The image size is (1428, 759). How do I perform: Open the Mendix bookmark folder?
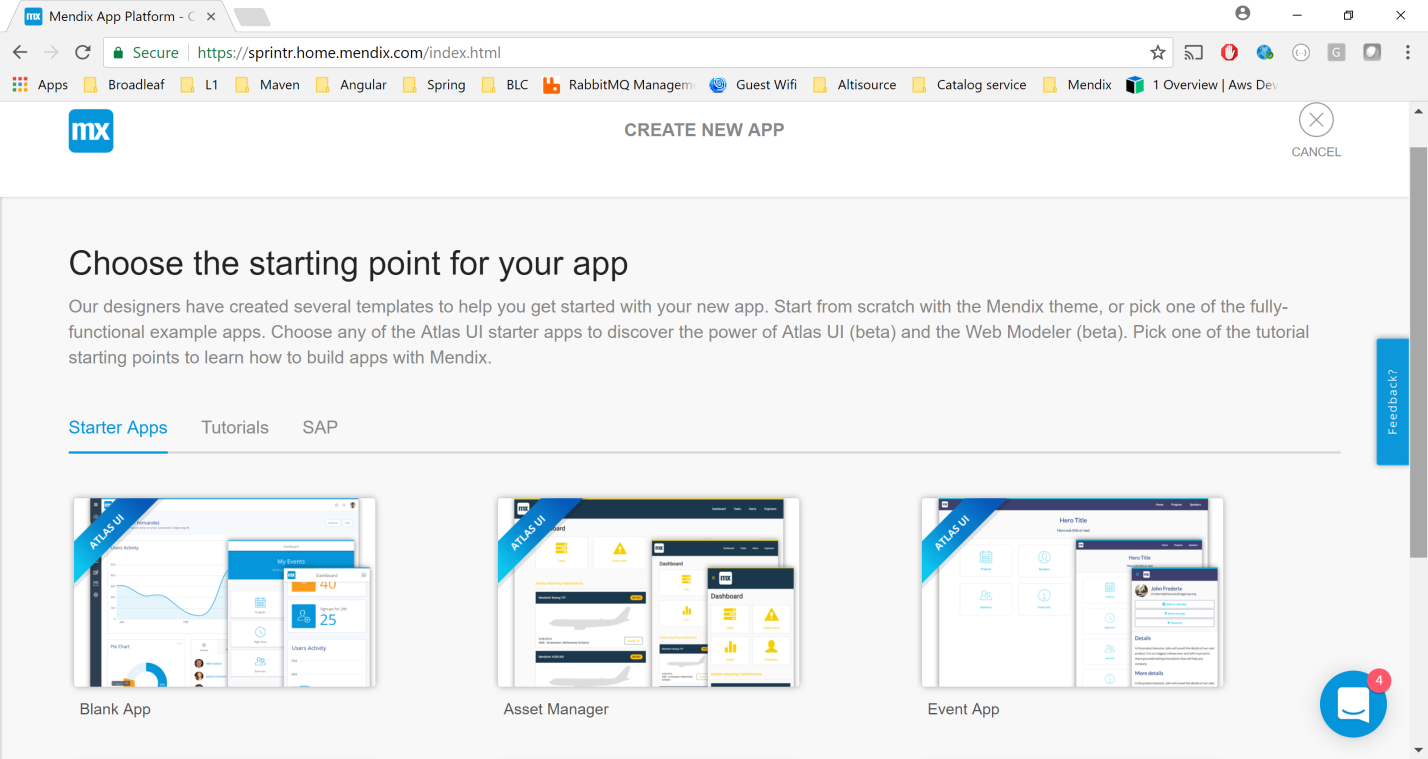pyautogui.click(x=1077, y=85)
